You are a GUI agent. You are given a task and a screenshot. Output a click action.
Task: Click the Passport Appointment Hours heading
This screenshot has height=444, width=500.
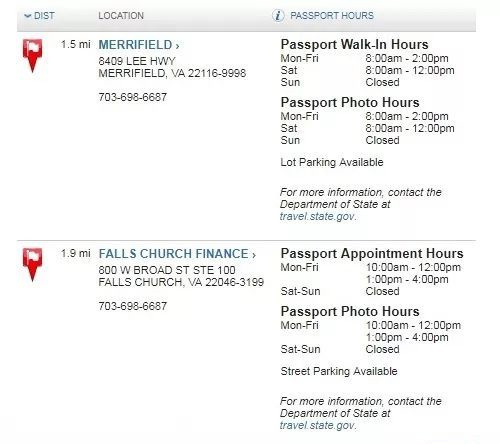coord(372,253)
